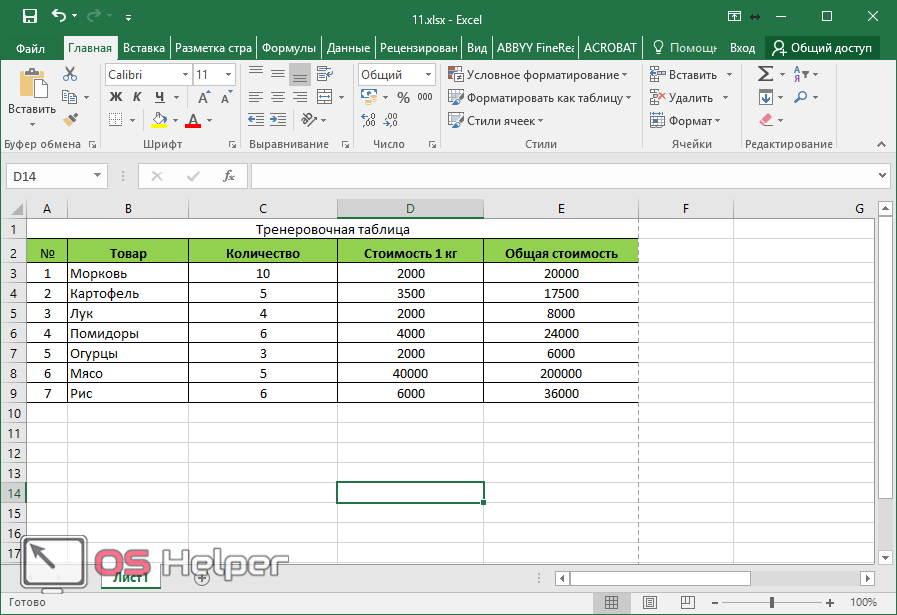Click Условное форматирование button

pyautogui.click(x=538, y=74)
